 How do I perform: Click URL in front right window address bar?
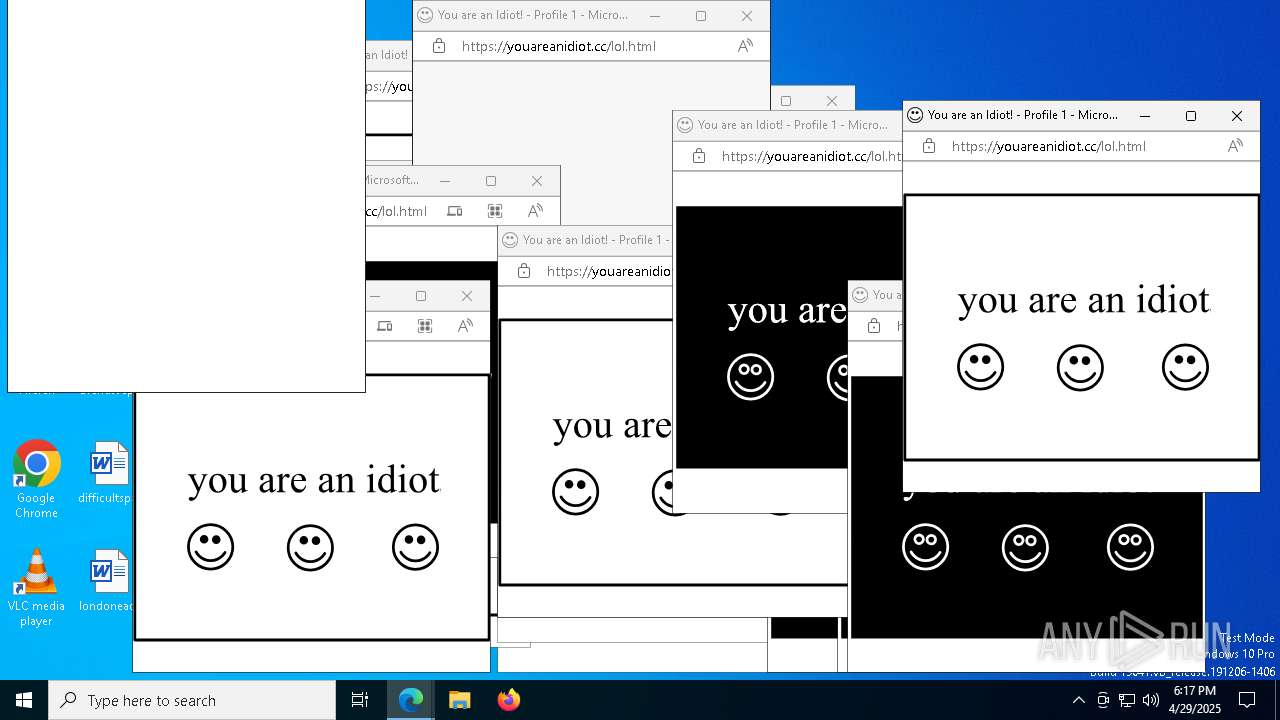(1049, 146)
